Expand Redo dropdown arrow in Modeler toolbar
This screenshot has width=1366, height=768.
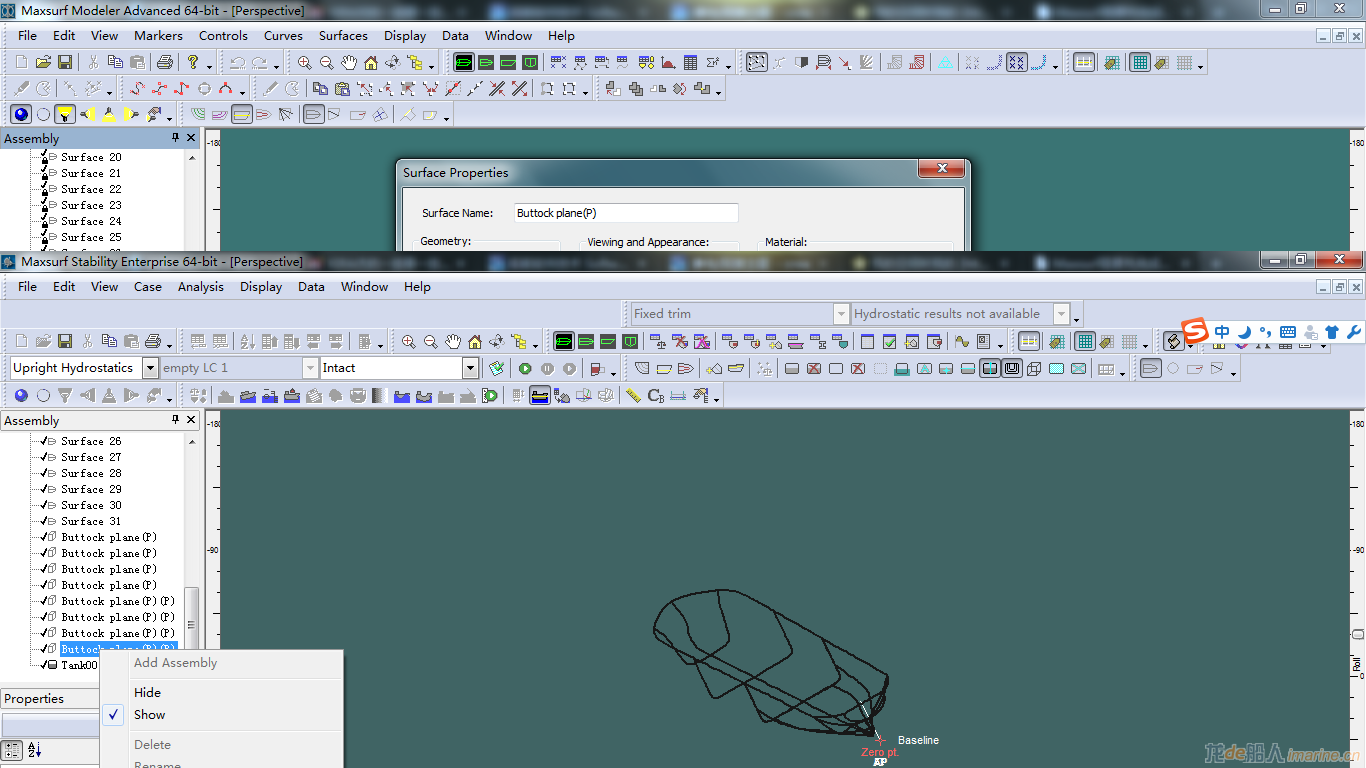click(276, 65)
